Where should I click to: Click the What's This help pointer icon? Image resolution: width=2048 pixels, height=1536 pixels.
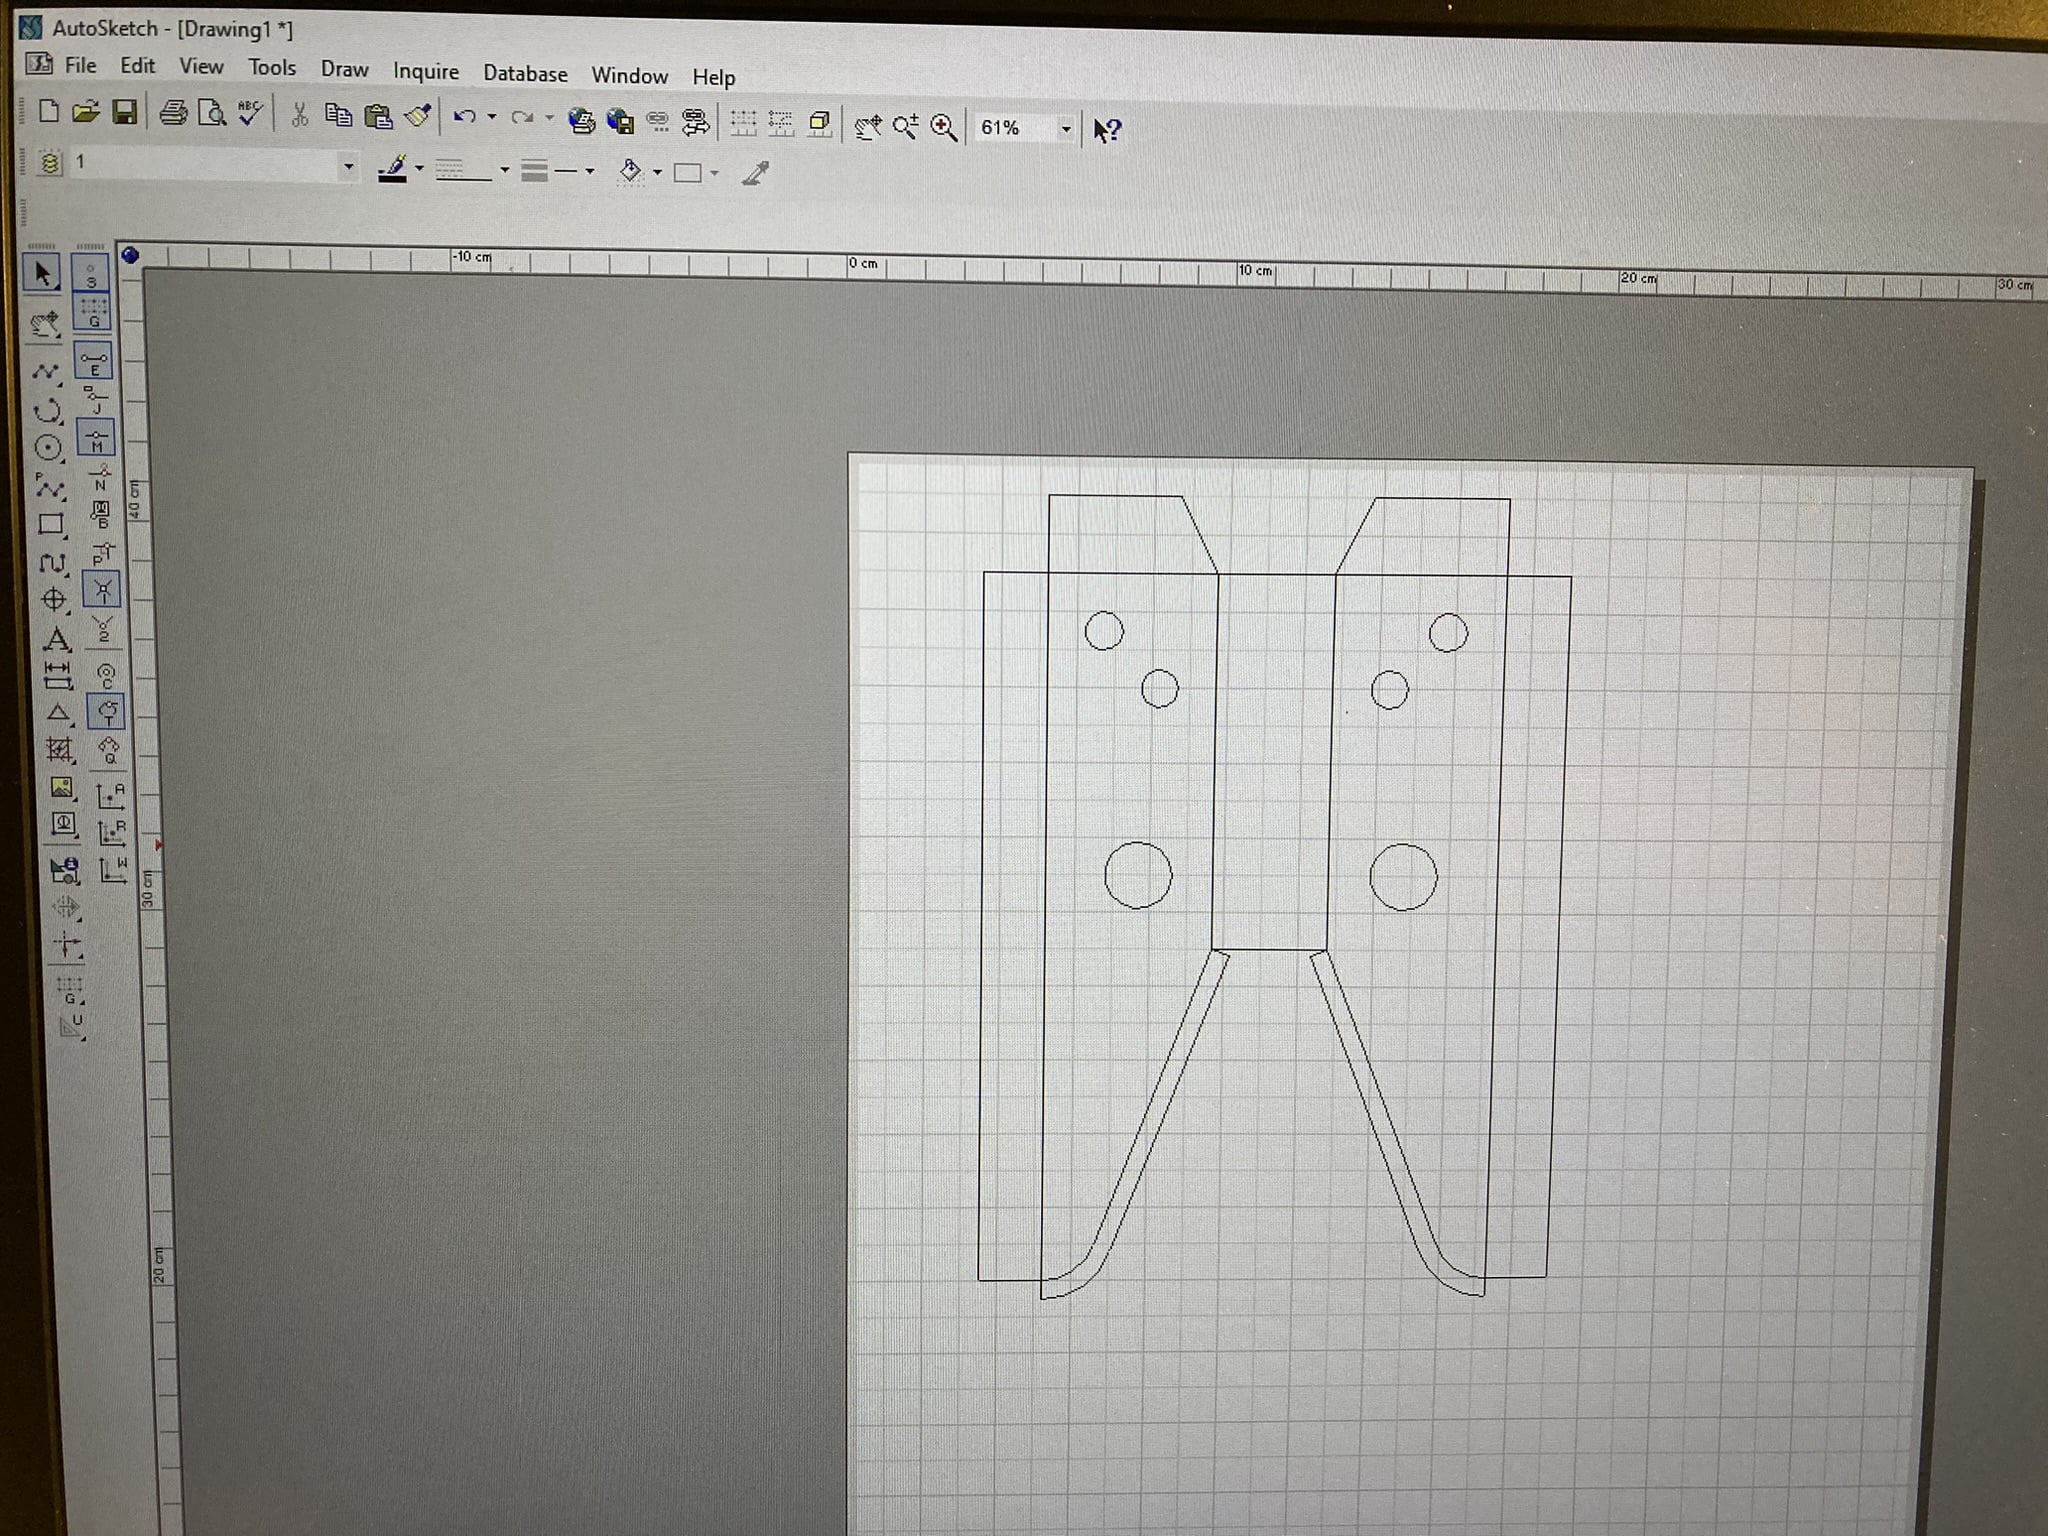1107,130
